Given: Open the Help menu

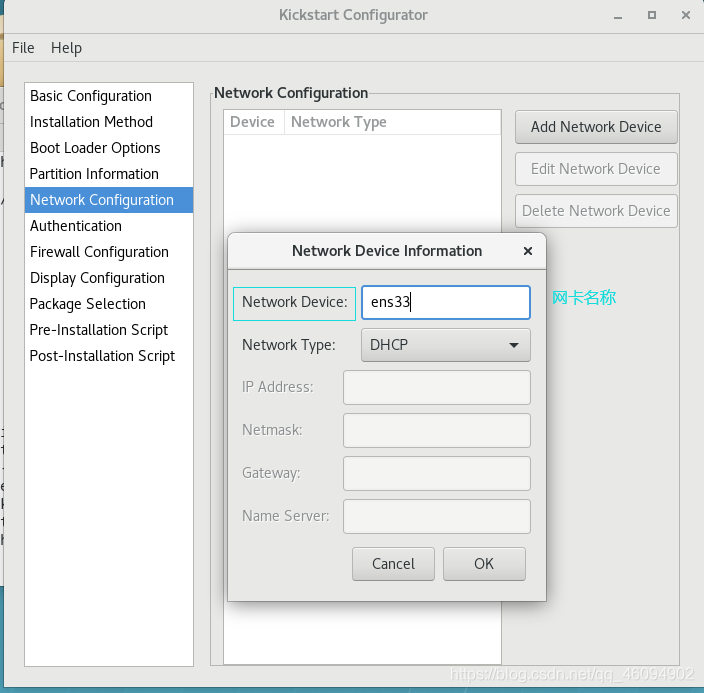Looking at the screenshot, I should 66,48.
